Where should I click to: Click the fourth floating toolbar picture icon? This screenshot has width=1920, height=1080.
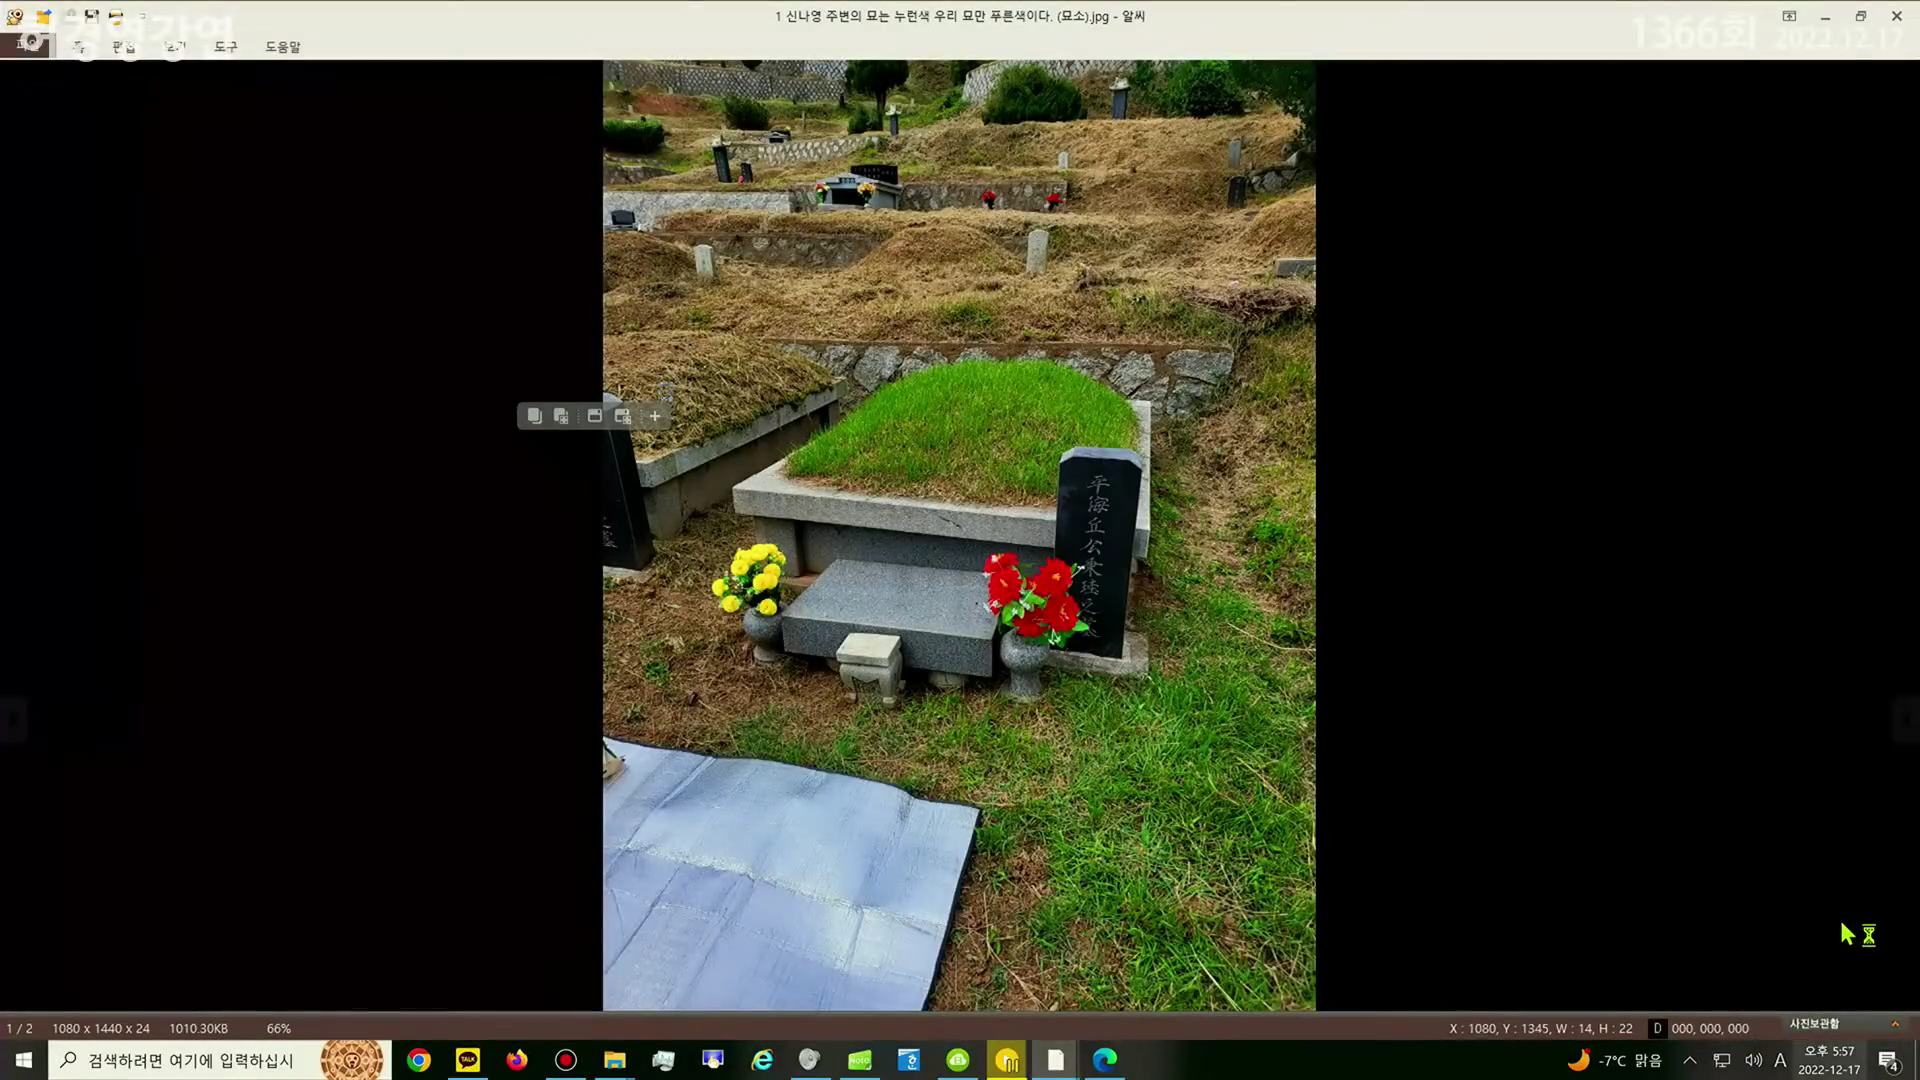click(x=623, y=416)
